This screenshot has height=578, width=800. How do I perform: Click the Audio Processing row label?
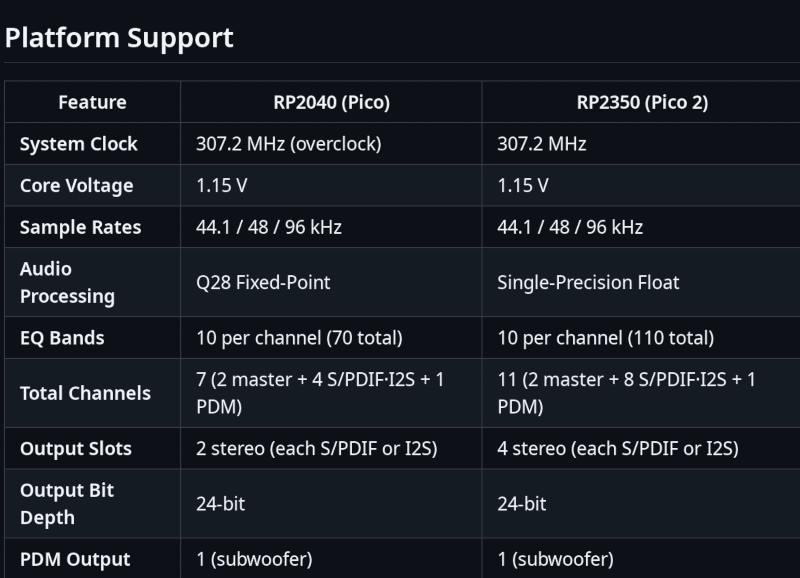click(67, 283)
